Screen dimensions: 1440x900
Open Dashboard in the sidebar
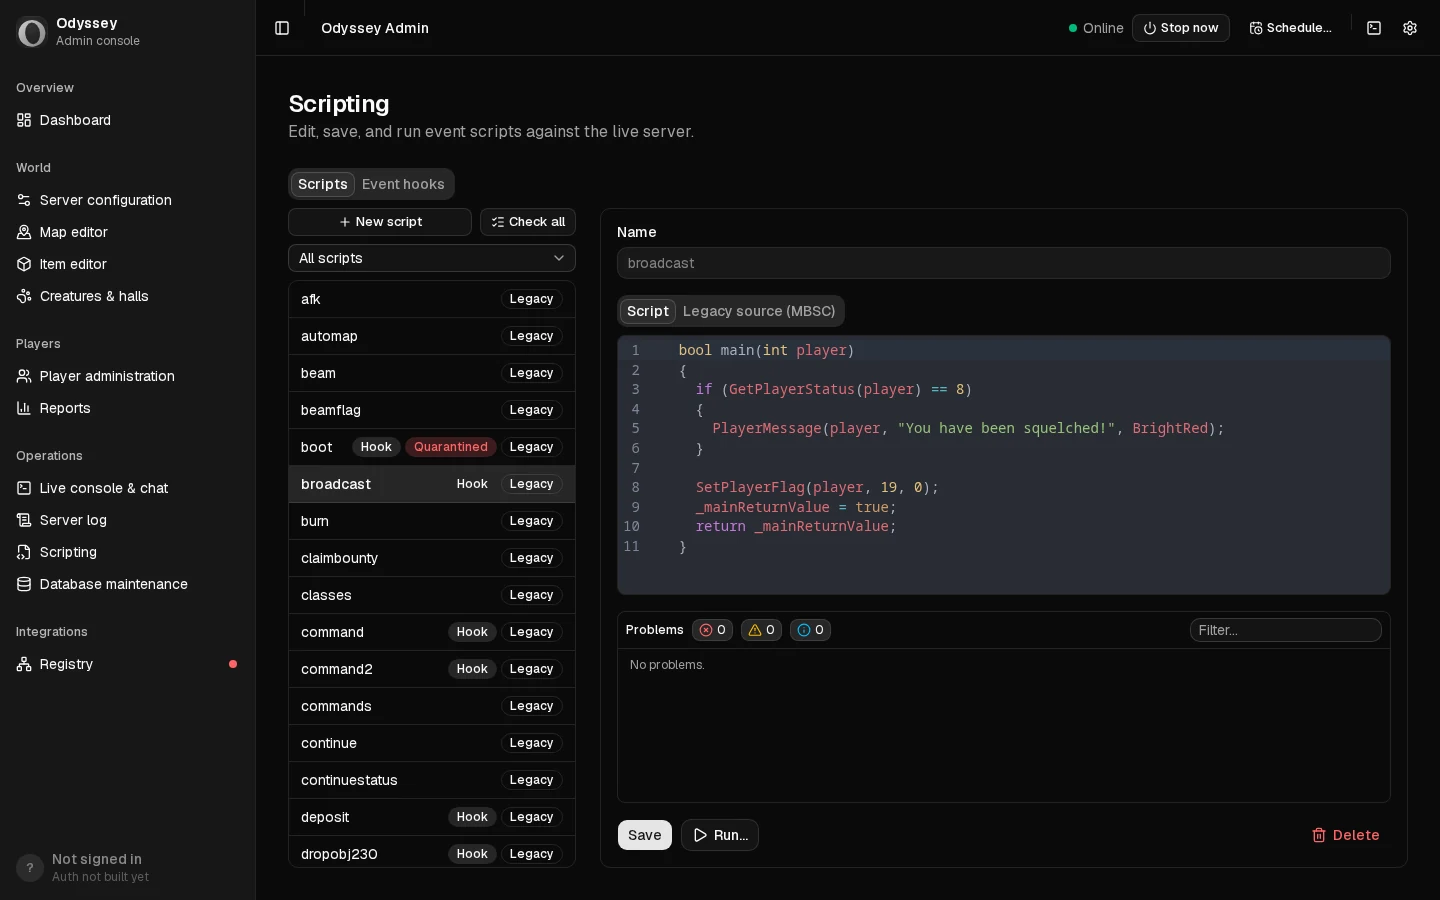[128, 120]
